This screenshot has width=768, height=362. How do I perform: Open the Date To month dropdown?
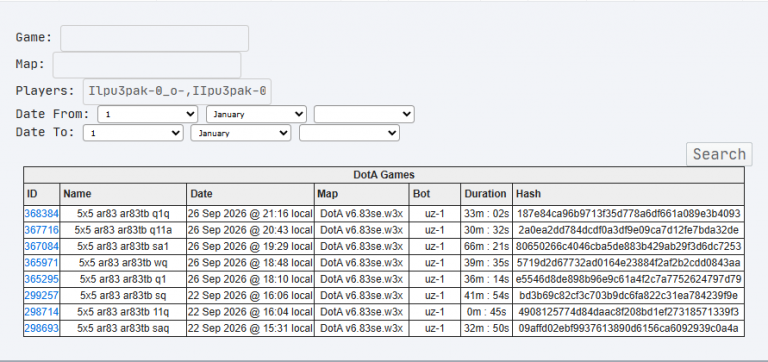pos(240,133)
